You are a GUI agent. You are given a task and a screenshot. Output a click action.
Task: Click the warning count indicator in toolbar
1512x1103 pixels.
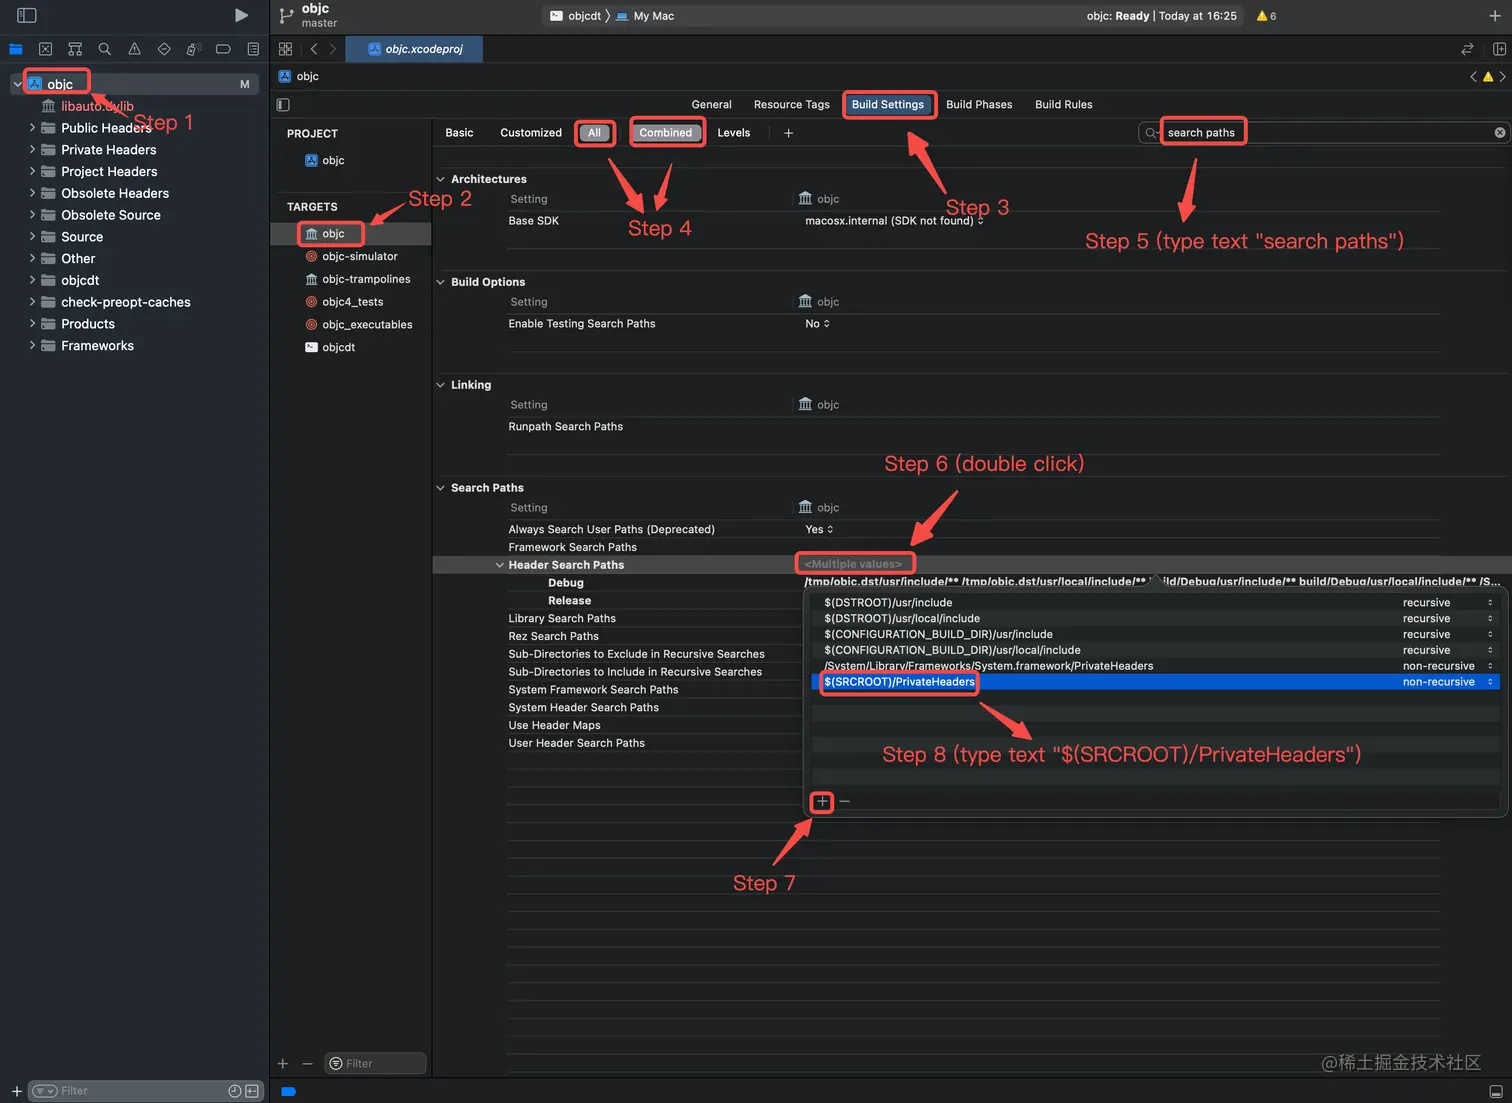1266,16
